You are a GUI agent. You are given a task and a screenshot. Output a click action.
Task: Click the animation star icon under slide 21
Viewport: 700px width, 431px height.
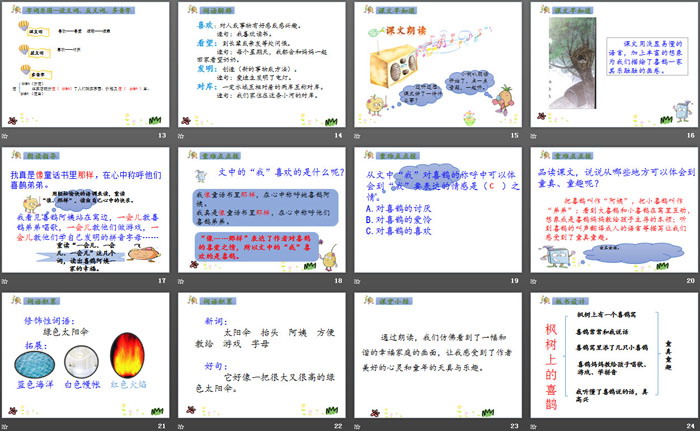pos(5,427)
